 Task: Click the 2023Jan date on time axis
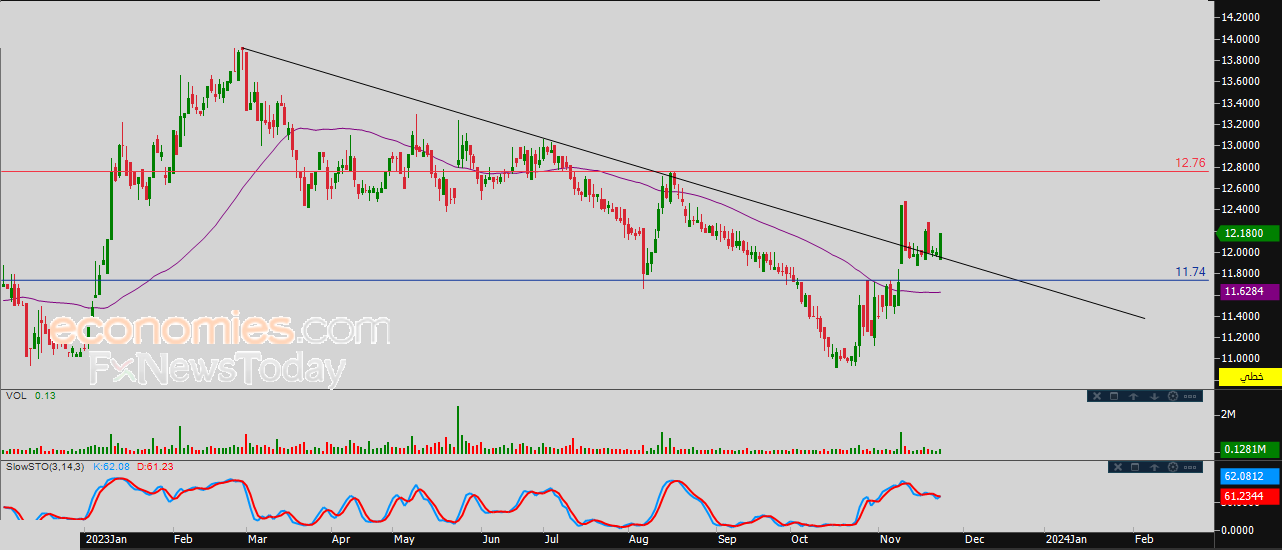click(105, 539)
